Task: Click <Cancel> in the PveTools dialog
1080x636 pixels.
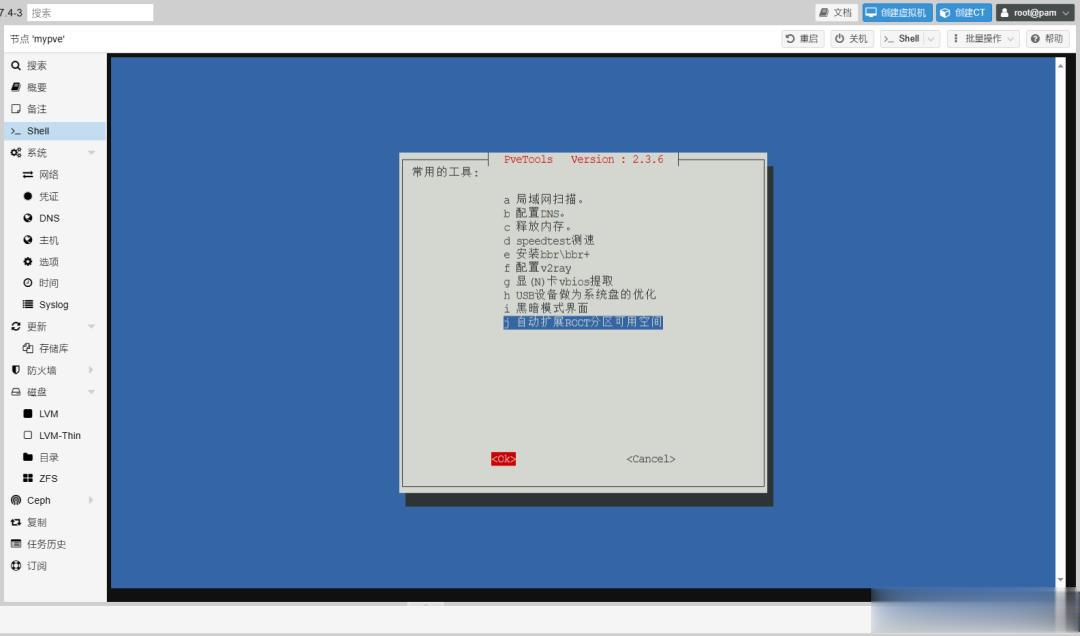Action: (x=651, y=459)
